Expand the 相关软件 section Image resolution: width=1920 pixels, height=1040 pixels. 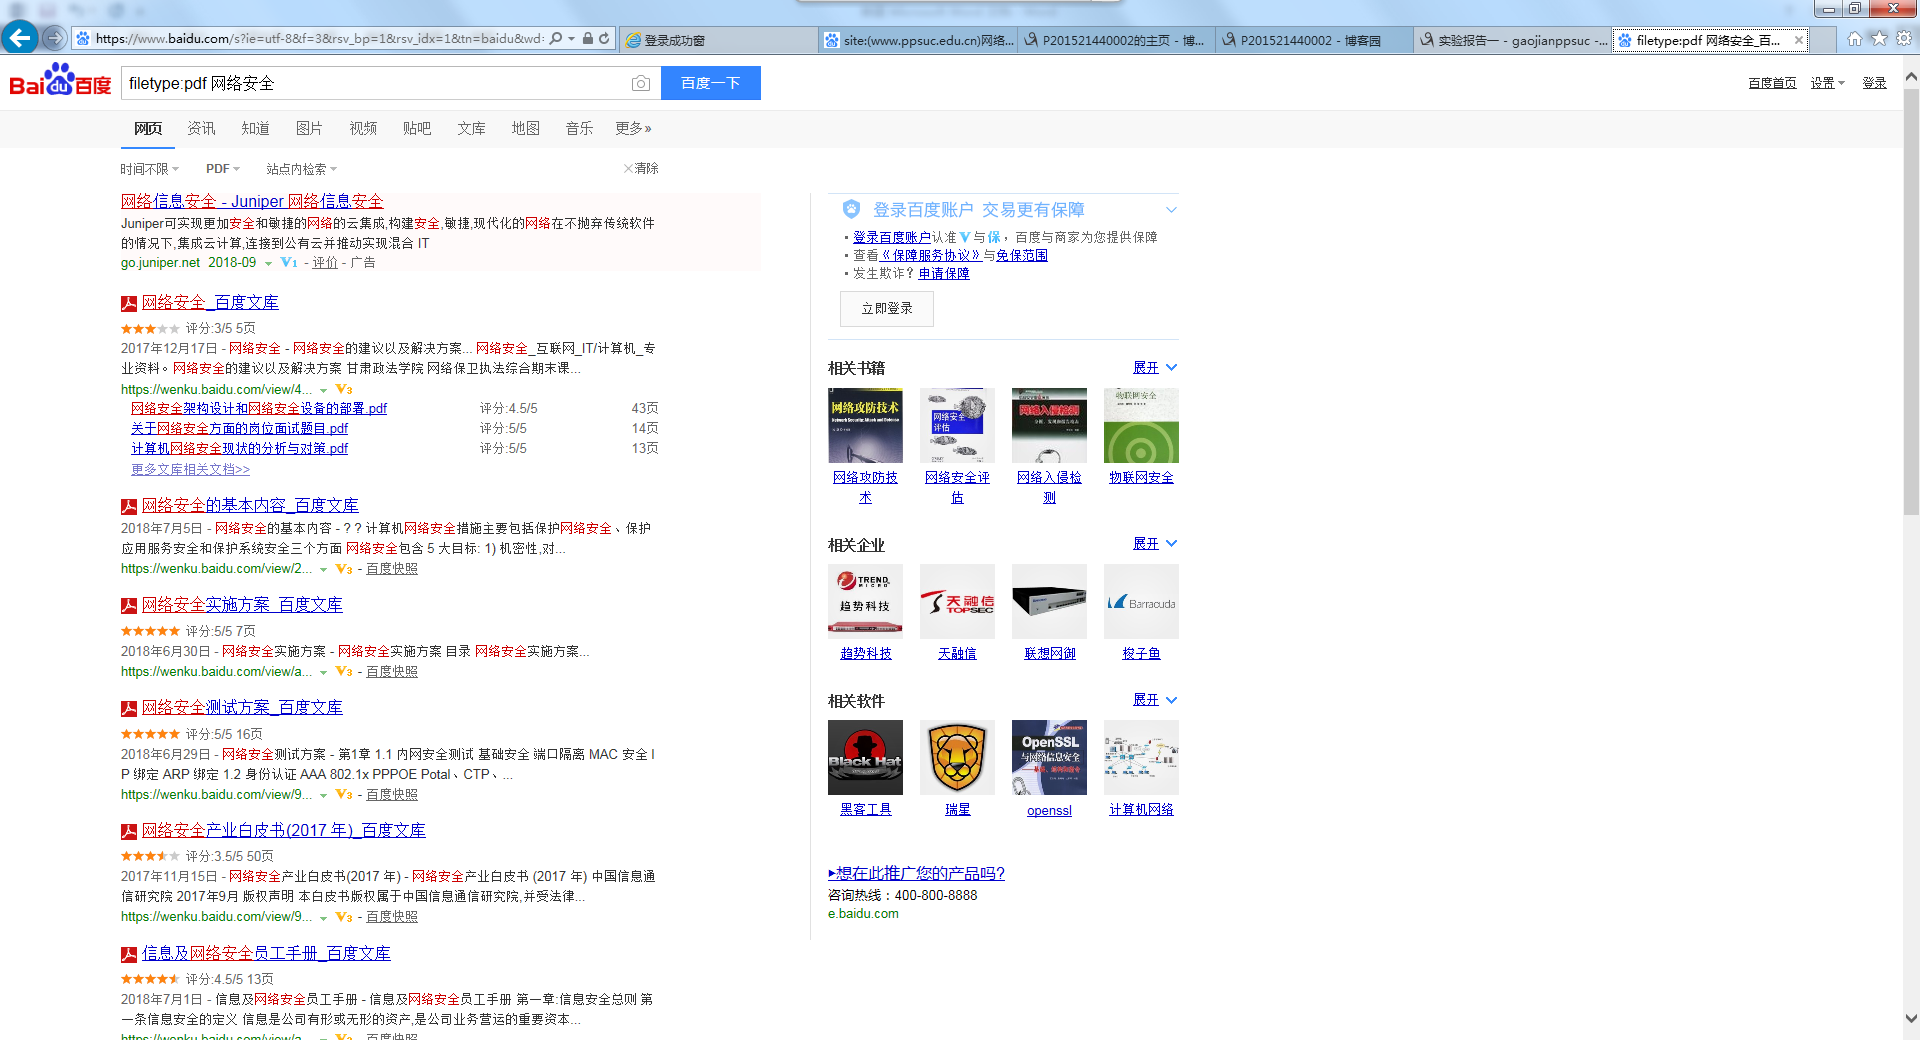(1154, 700)
